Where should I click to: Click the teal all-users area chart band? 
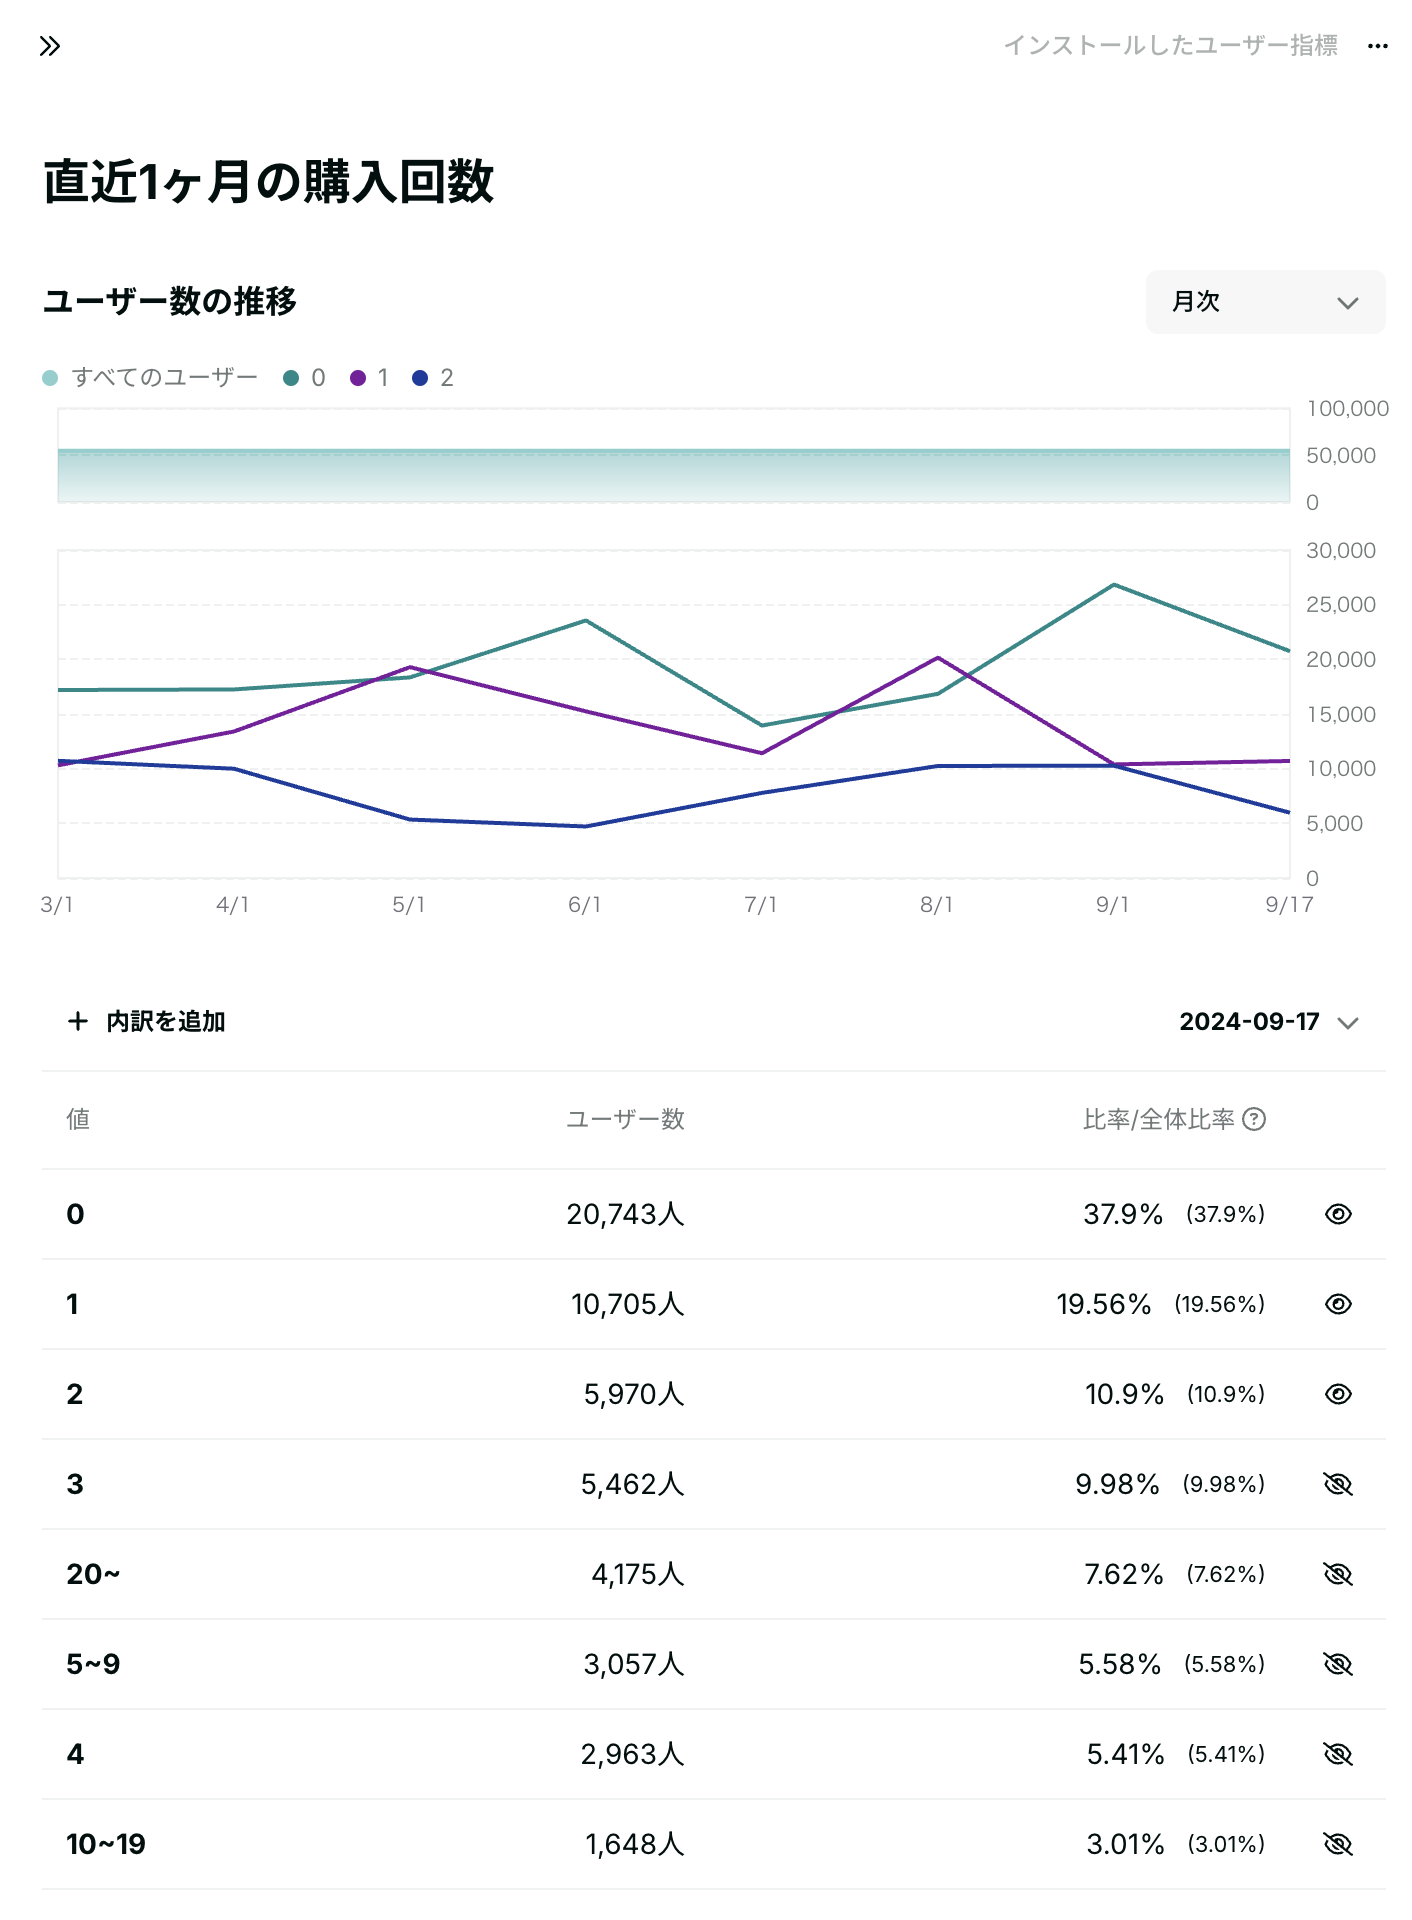673,475
